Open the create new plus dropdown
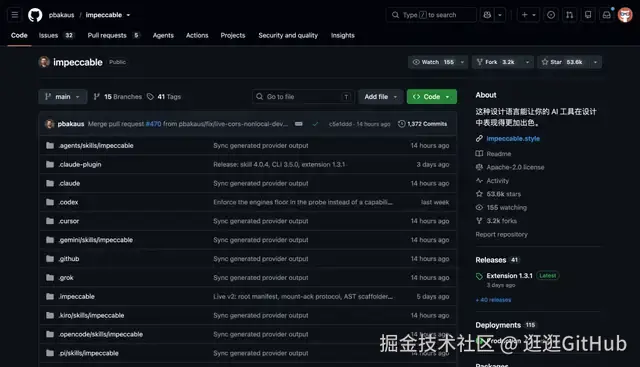640x367 pixels. pos(529,15)
